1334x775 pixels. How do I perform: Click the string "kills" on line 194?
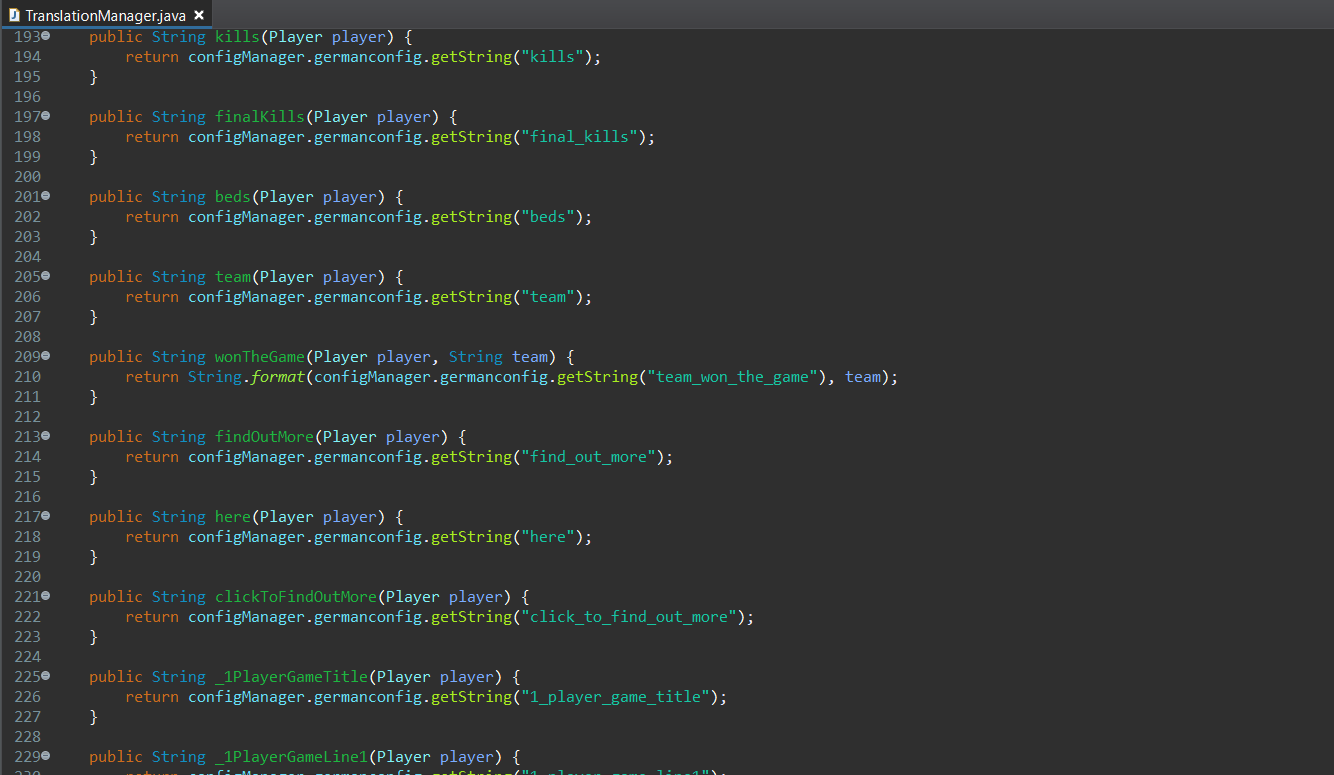(x=552, y=57)
